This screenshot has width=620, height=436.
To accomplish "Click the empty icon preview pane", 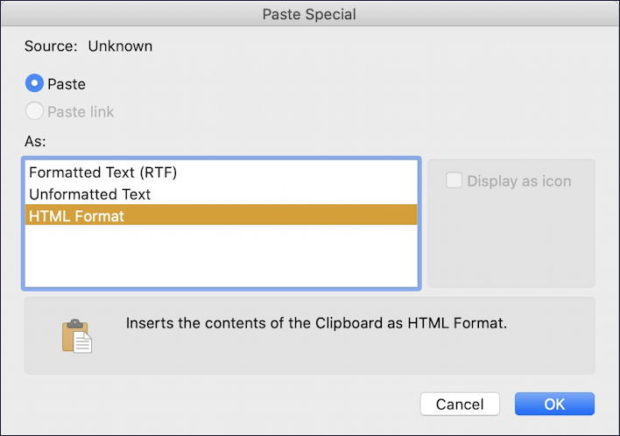I will point(511,240).
